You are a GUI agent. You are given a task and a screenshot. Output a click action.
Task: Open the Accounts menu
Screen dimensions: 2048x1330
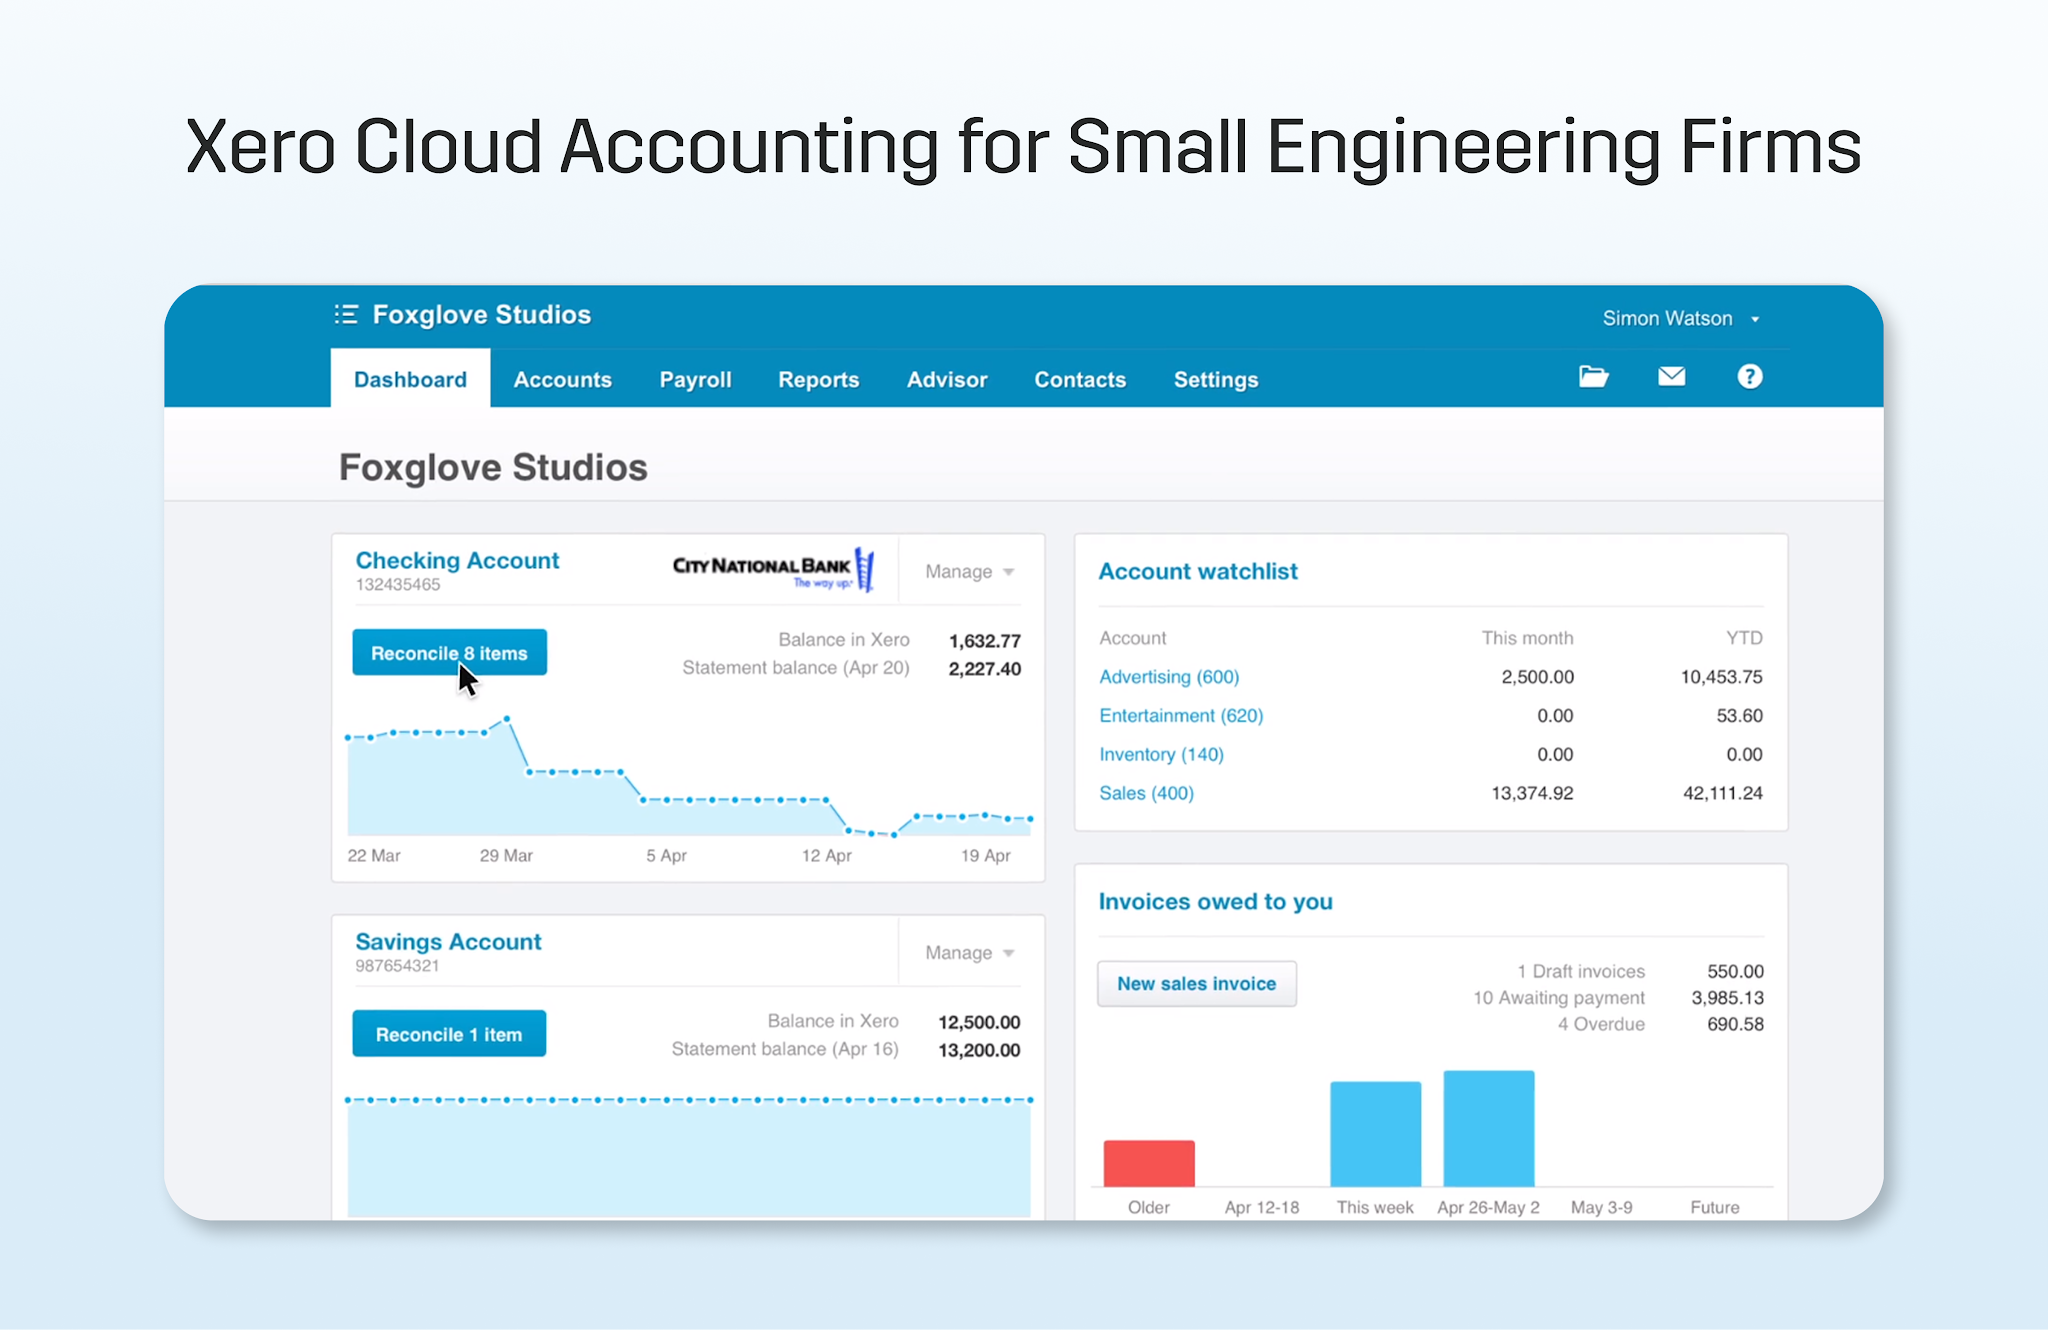(562, 380)
